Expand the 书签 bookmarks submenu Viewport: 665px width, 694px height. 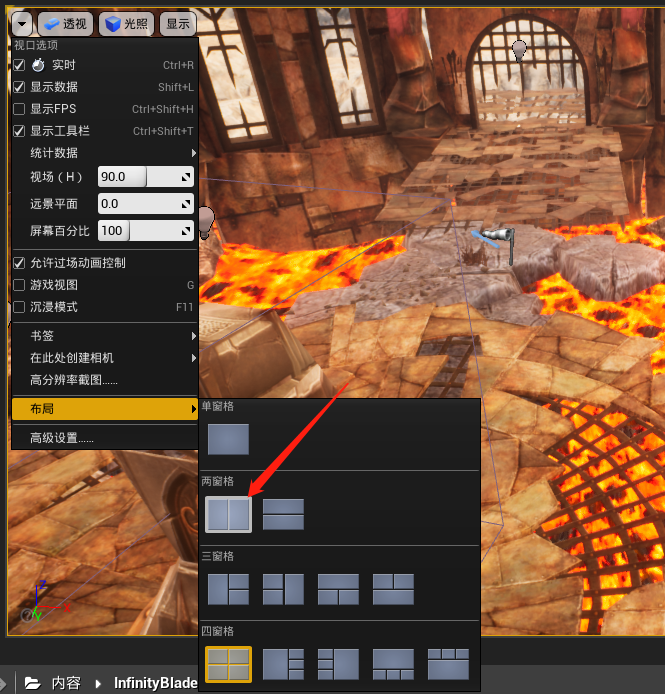point(104,336)
